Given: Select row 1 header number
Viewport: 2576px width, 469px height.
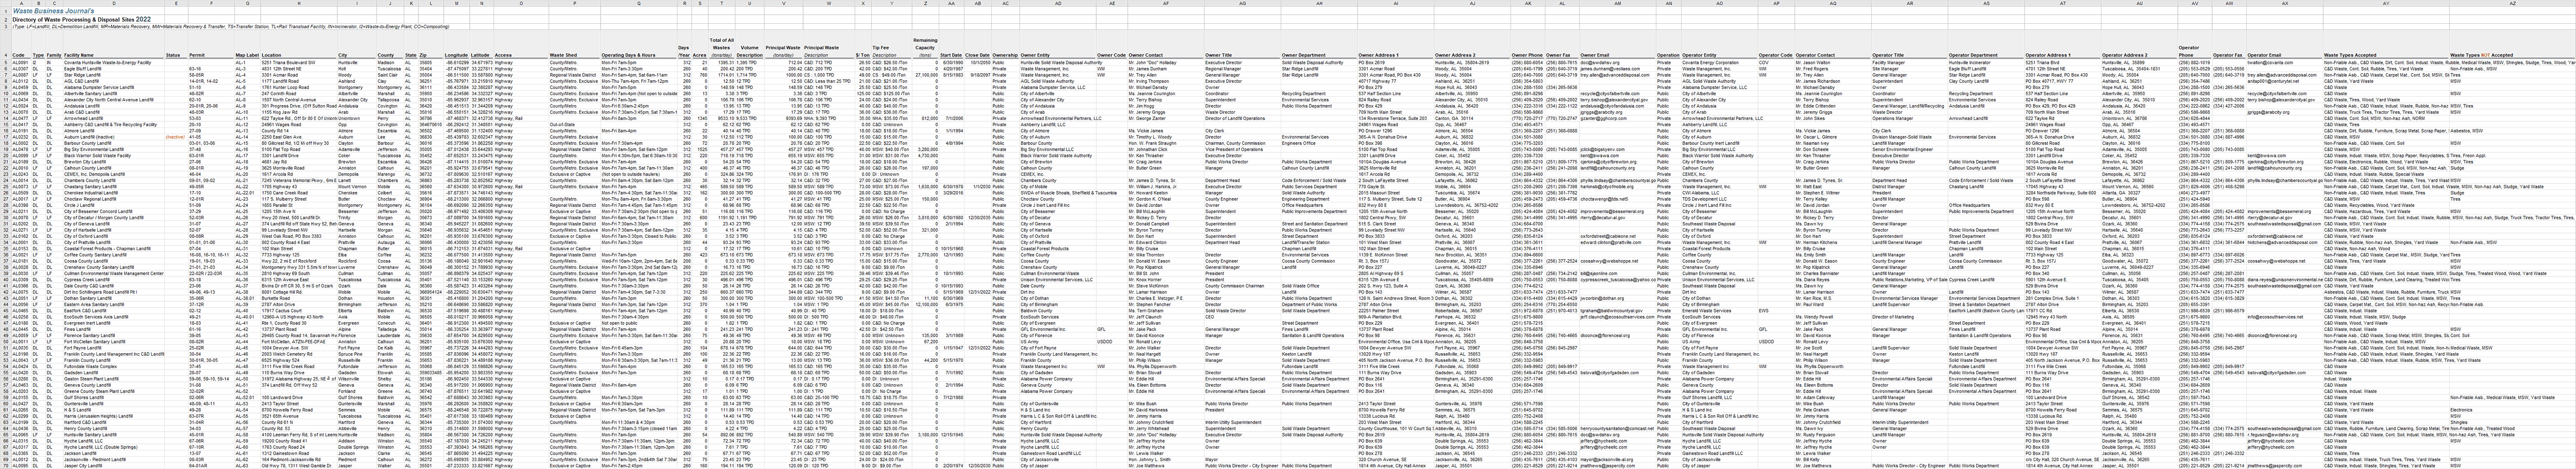Looking at the screenshot, I should click(x=5, y=11).
